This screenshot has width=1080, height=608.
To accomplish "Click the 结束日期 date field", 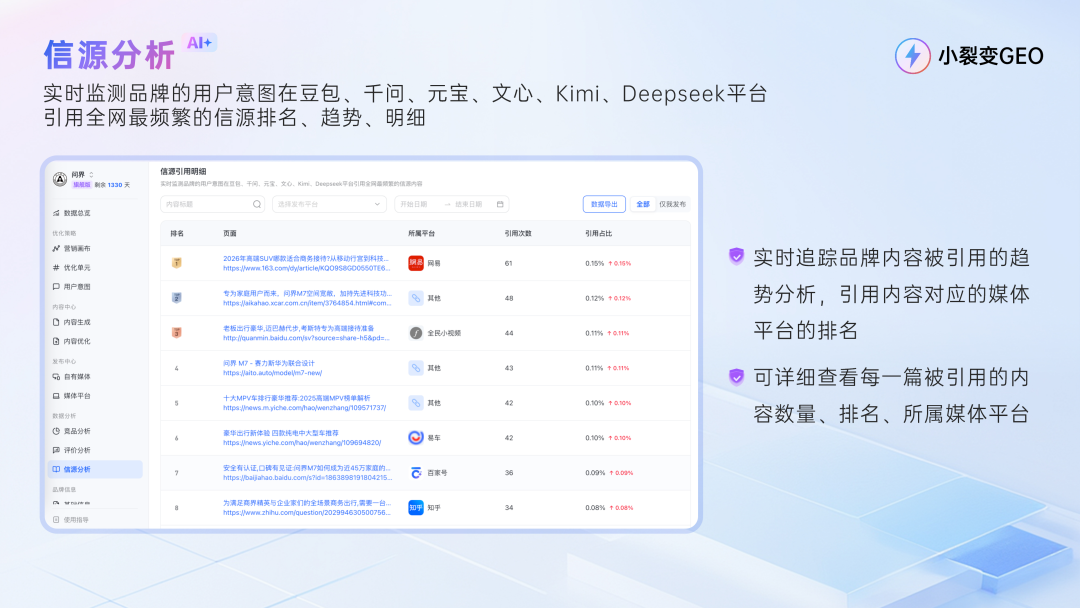I will point(470,205).
